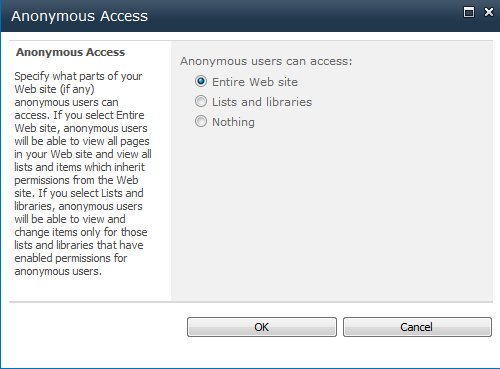Maximize the Anonymous Access dialog
The height and width of the screenshot is (369, 500).
coord(469,12)
